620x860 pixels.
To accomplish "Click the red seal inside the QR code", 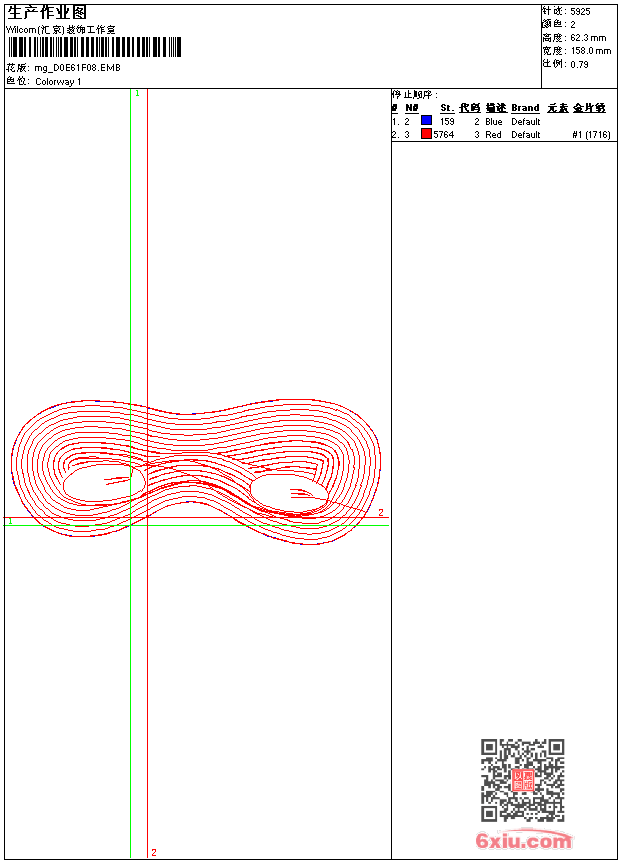I will pyautogui.click(x=522, y=781).
